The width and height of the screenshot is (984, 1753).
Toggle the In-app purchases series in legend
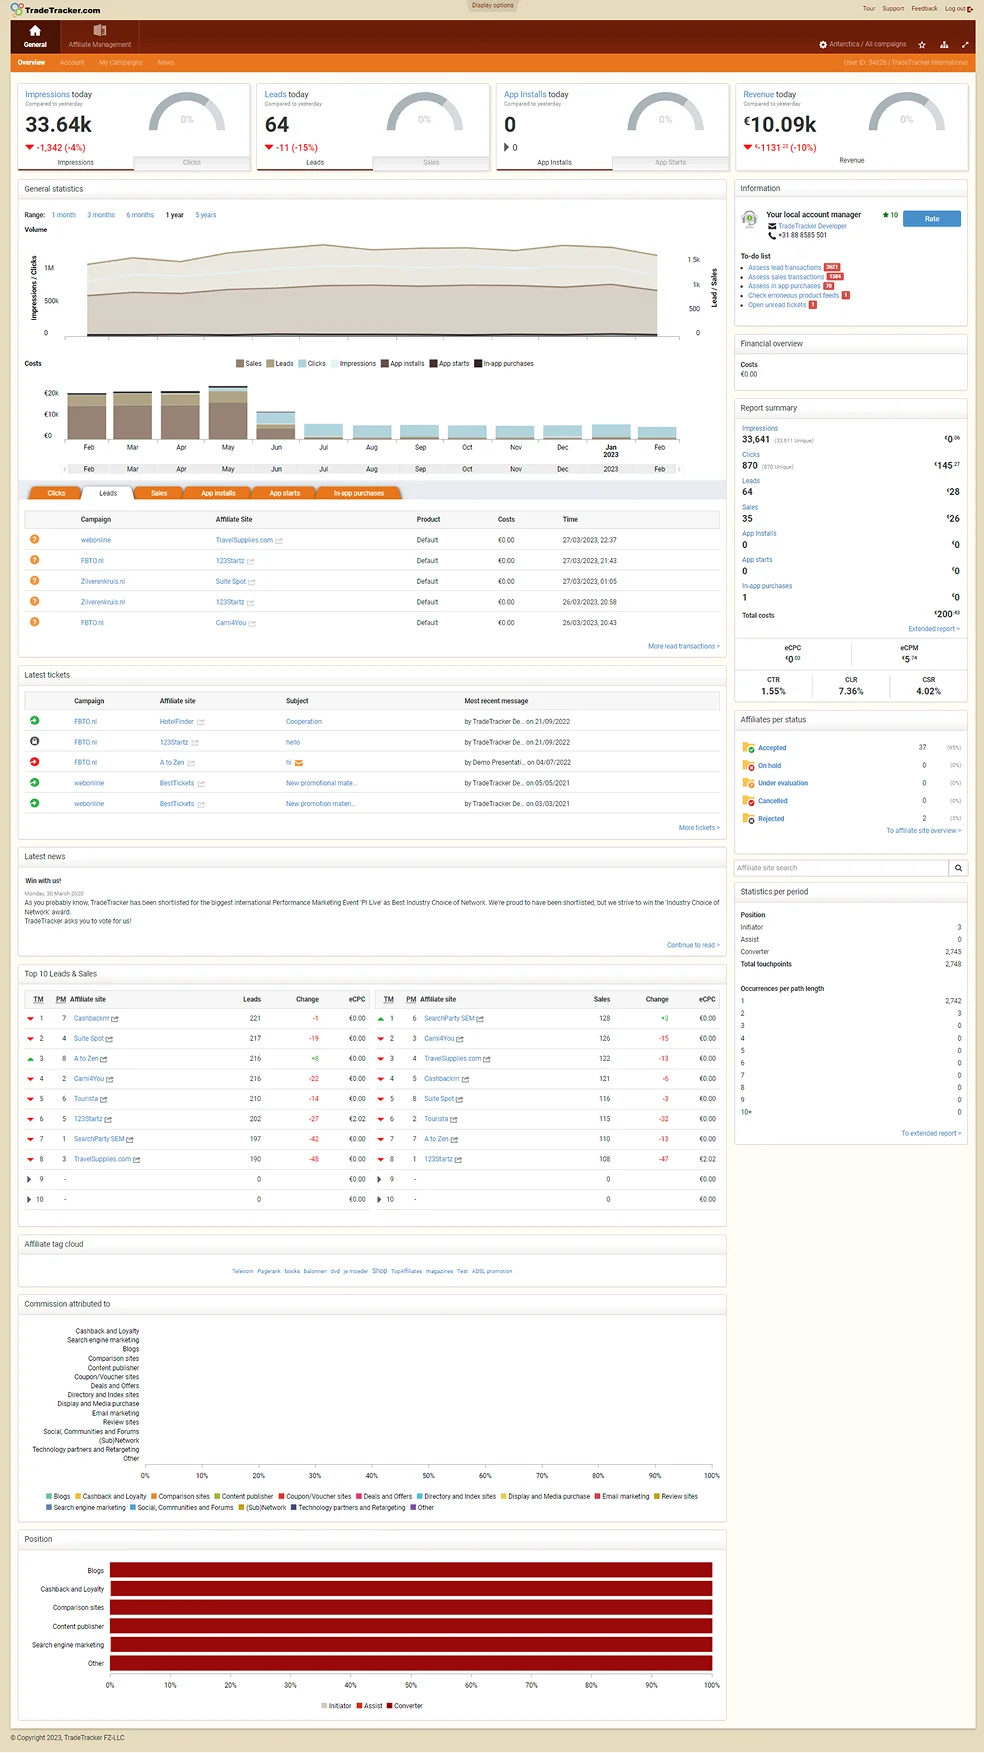[504, 364]
